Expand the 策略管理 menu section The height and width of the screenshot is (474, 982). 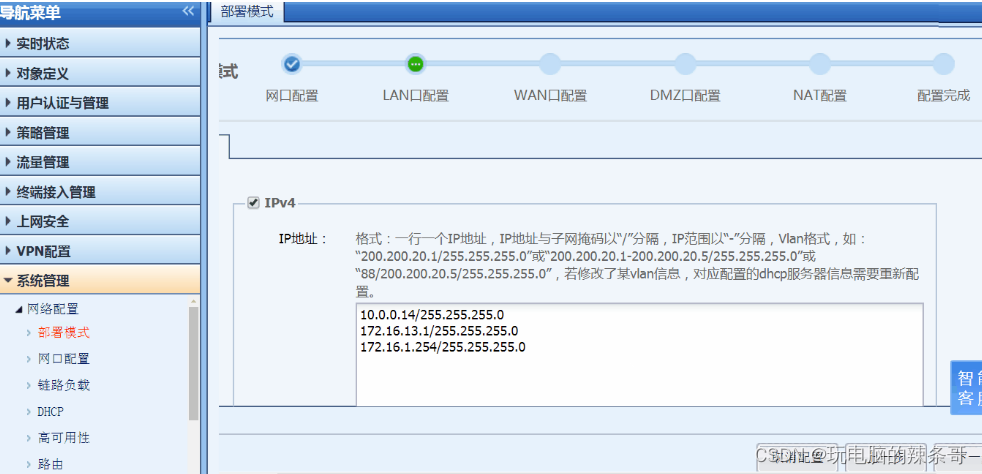pos(100,133)
